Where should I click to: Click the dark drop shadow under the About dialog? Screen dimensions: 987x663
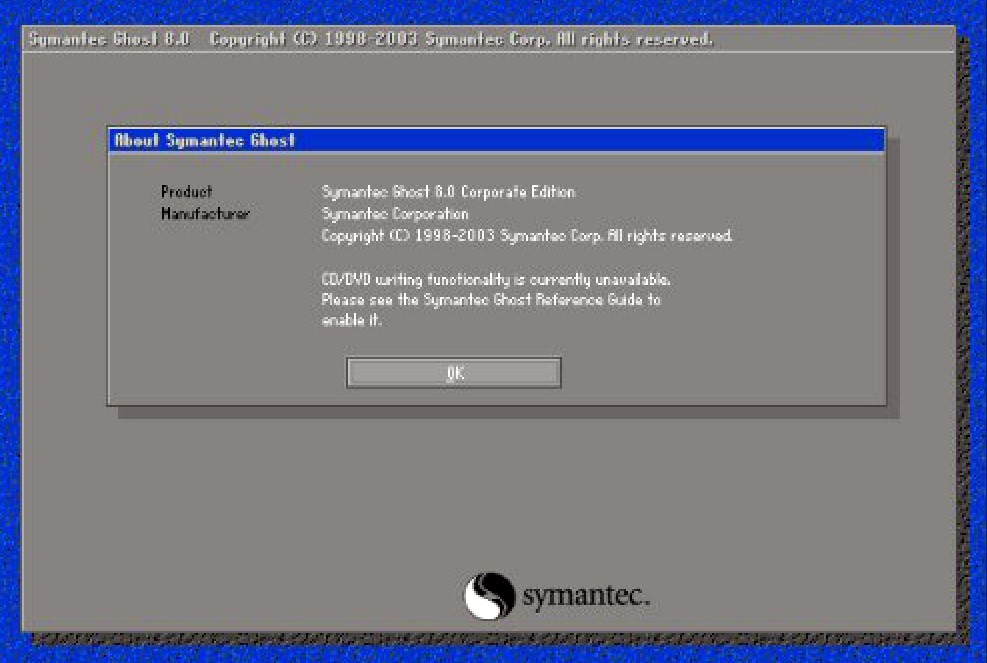[500, 412]
